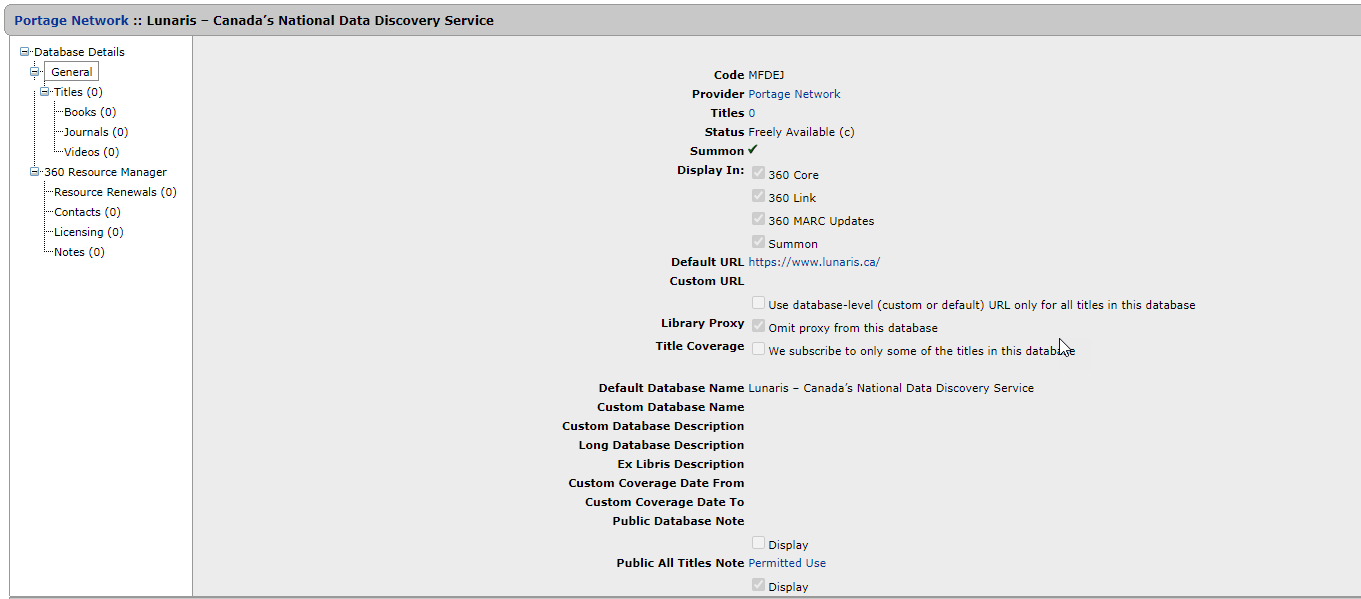Image resolution: width=1361 pixels, height=599 pixels.
Task: Toggle the 360 MARC Updates checkbox
Action: (759, 219)
